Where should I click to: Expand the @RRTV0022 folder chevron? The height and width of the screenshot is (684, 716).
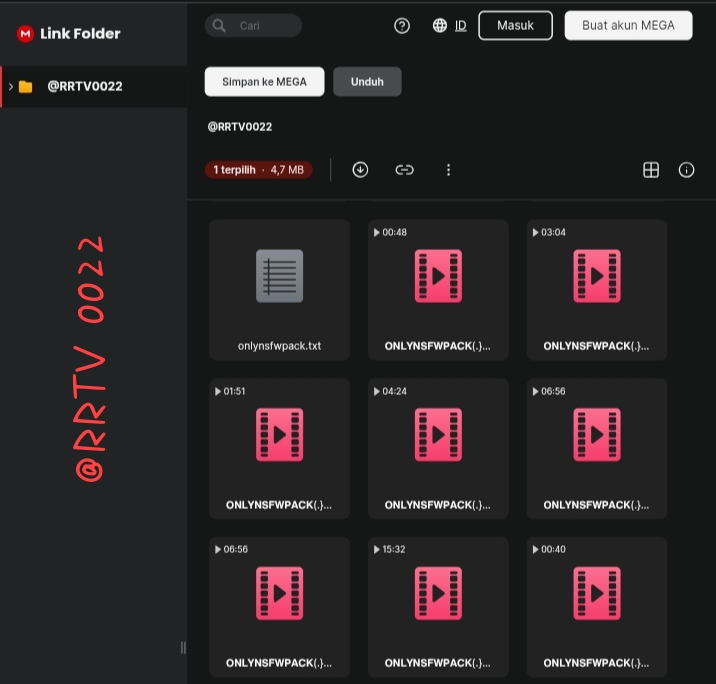click(11, 86)
